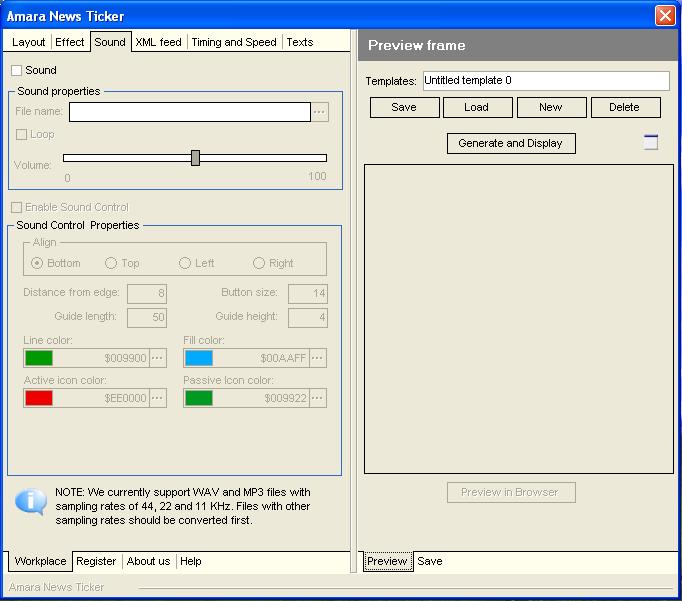682x601 pixels.
Task: Open Line color picker ellipsis button
Action: (157, 358)
